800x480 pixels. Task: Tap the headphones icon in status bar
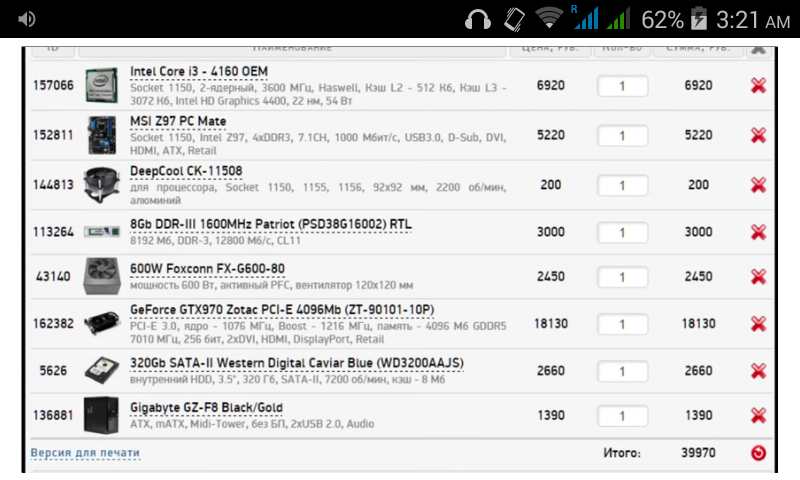click(x=478, y=19)
